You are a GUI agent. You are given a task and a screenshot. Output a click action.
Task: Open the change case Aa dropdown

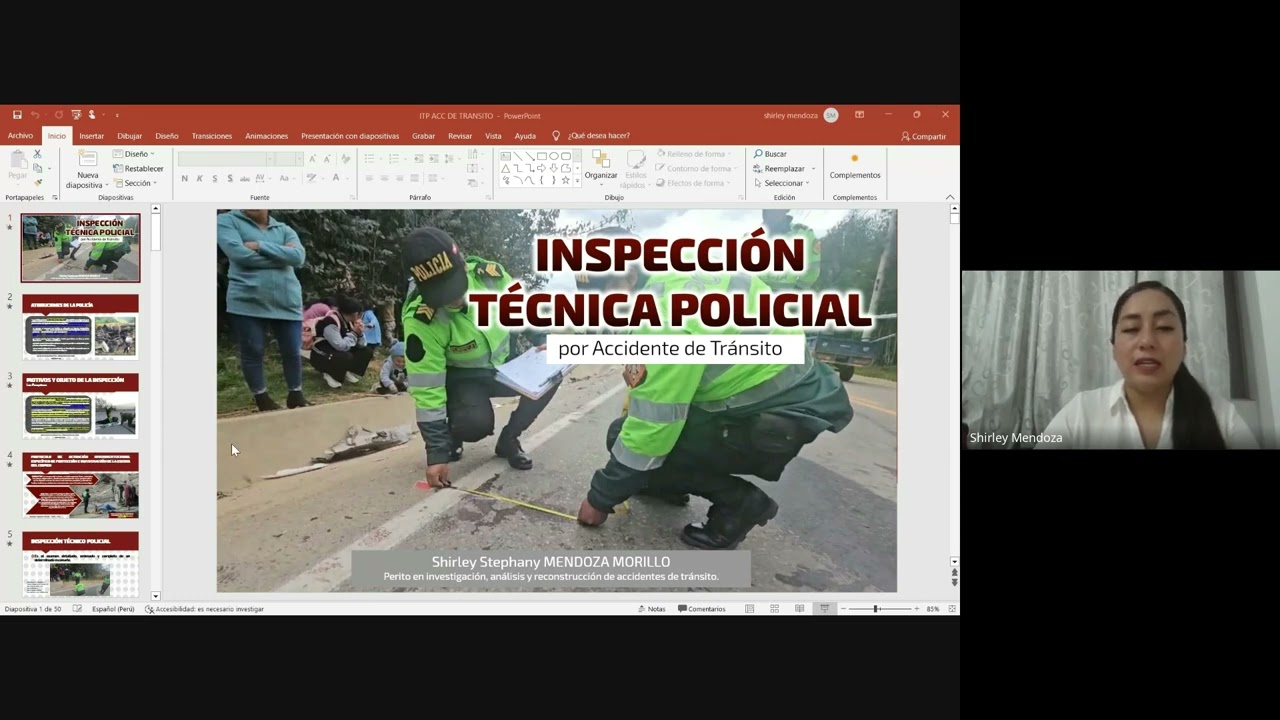(x=286, y=178)
